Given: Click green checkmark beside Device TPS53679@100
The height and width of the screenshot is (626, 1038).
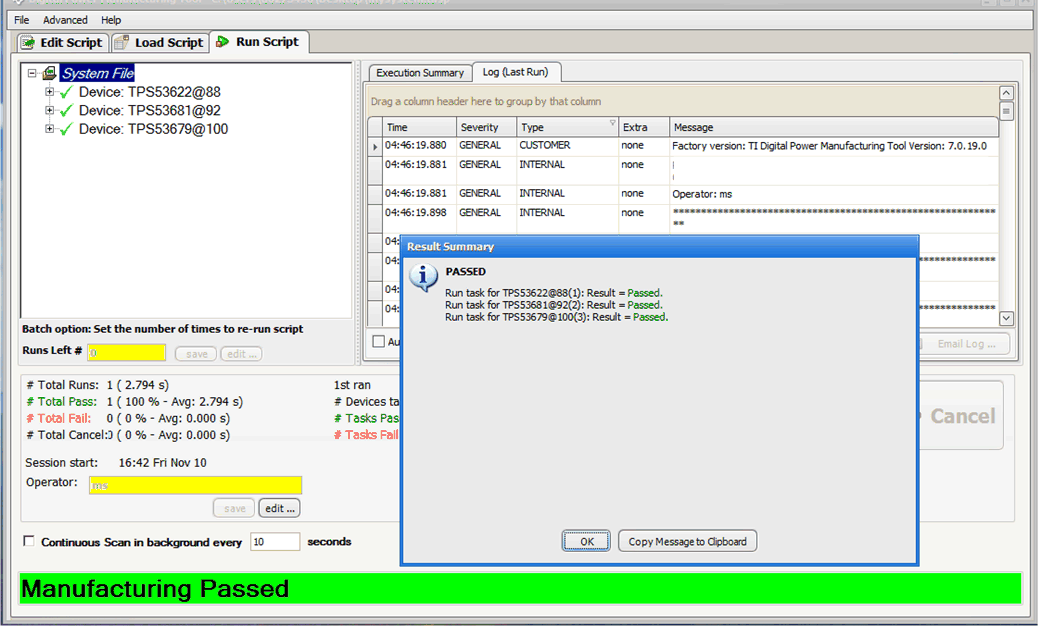Looking at the screenshot, I should 67,130.
